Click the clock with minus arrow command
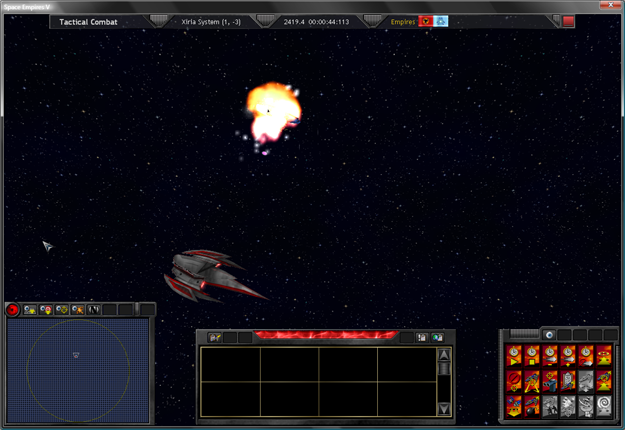 tap(550, 355)
